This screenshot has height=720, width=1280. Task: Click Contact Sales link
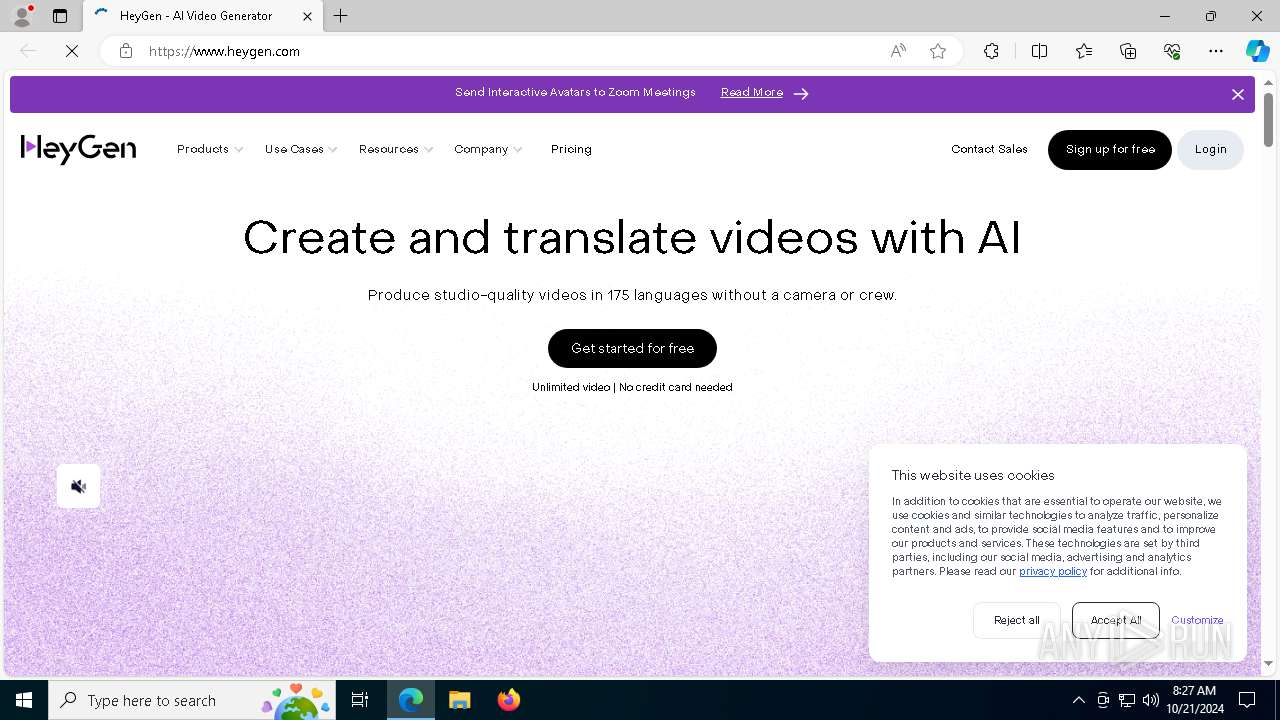pyautogui.click(x=989, y=149)
